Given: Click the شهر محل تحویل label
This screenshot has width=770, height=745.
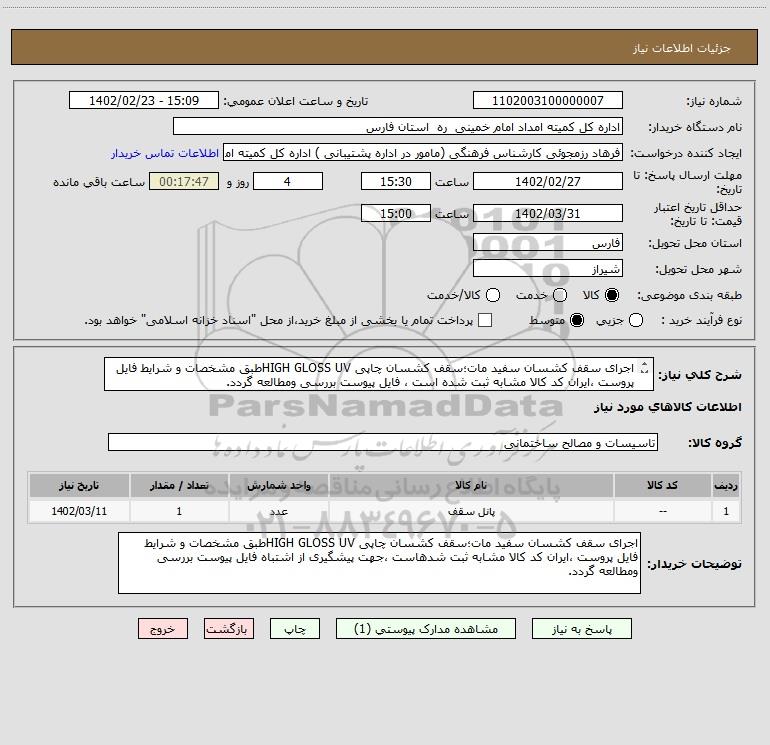Looking at the screenshot, I should [x=698, y=270].
